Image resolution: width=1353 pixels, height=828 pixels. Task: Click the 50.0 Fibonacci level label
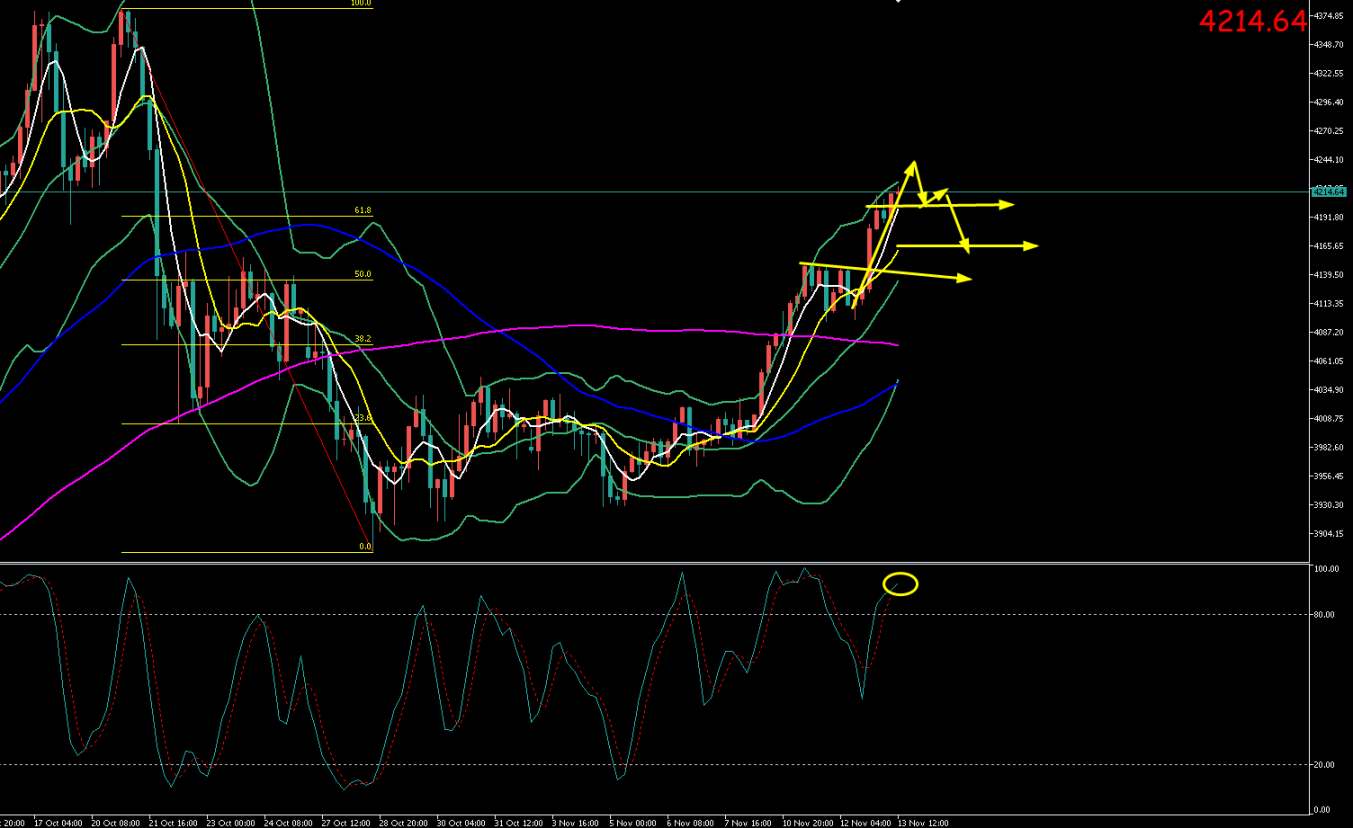pyautogui.click(x=362, y=274)
